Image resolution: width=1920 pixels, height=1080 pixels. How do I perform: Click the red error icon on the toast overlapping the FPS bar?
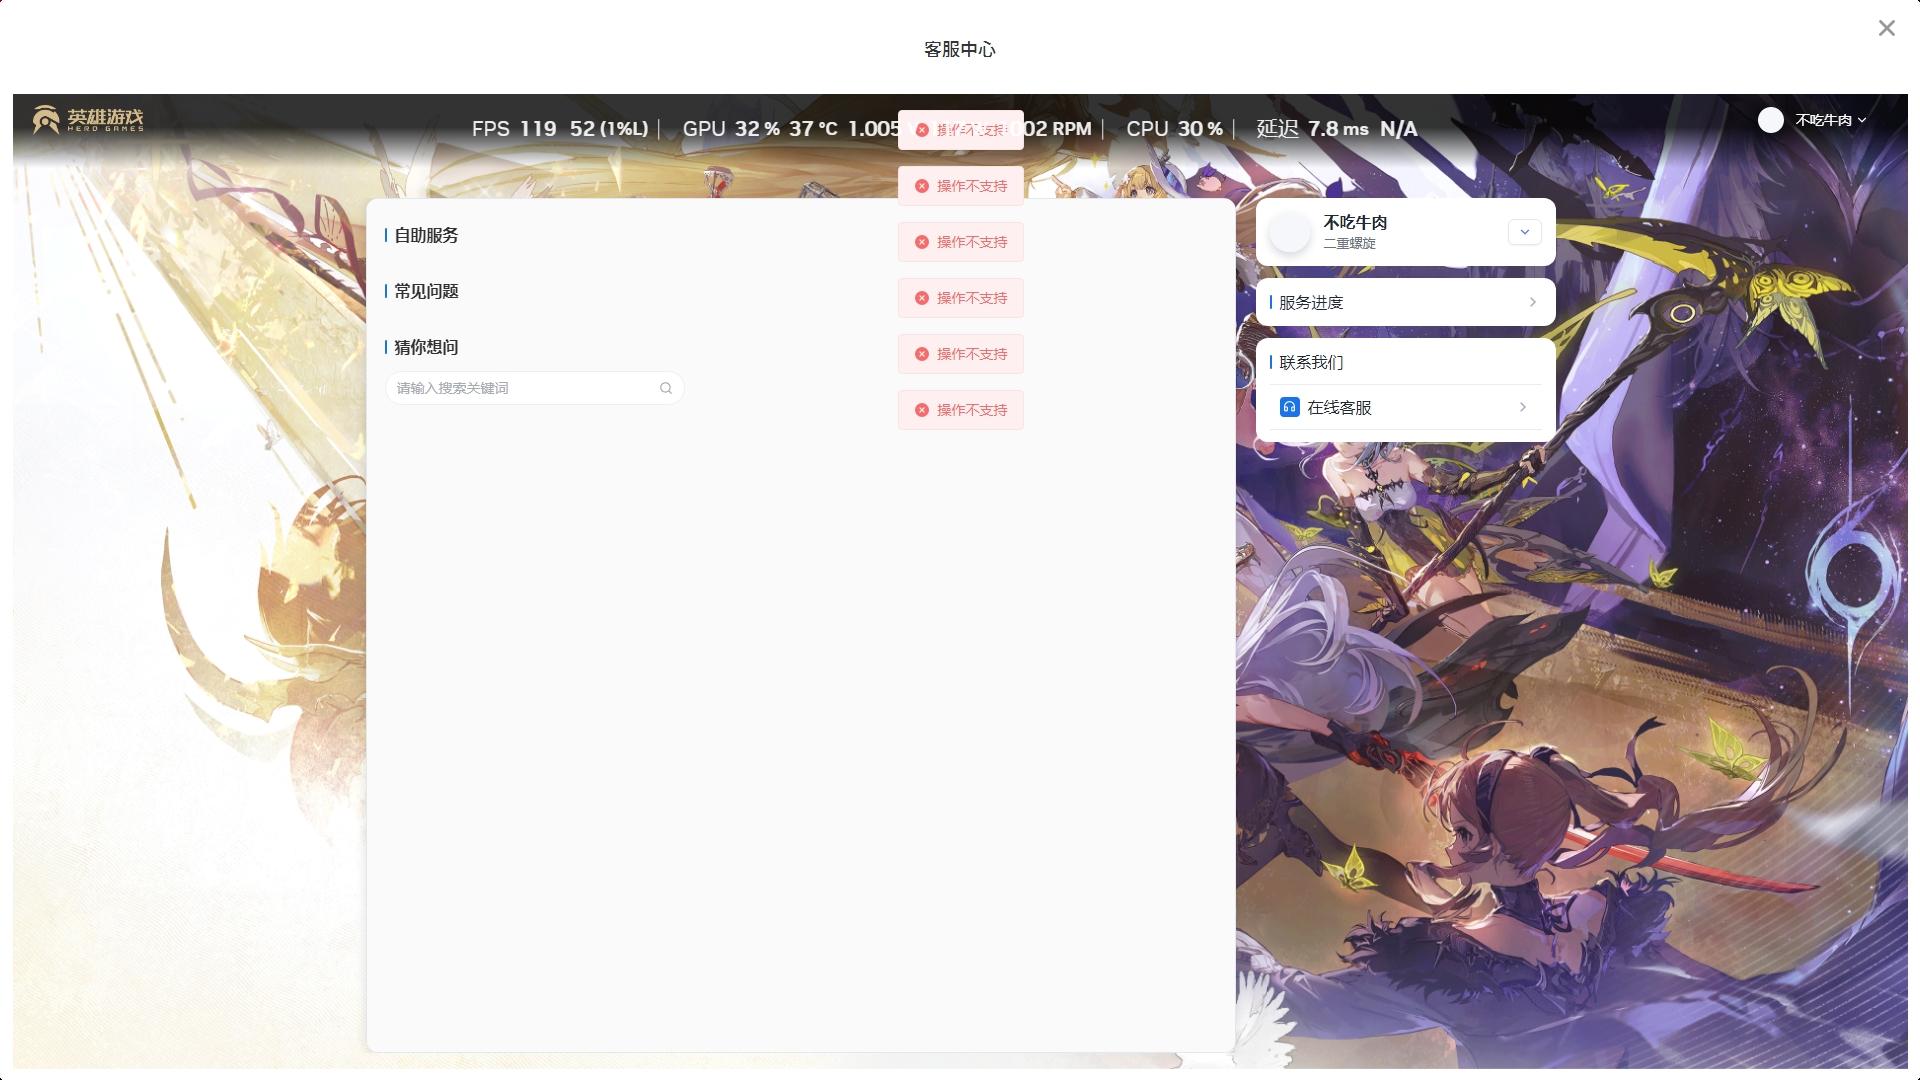tap(922, 130)
